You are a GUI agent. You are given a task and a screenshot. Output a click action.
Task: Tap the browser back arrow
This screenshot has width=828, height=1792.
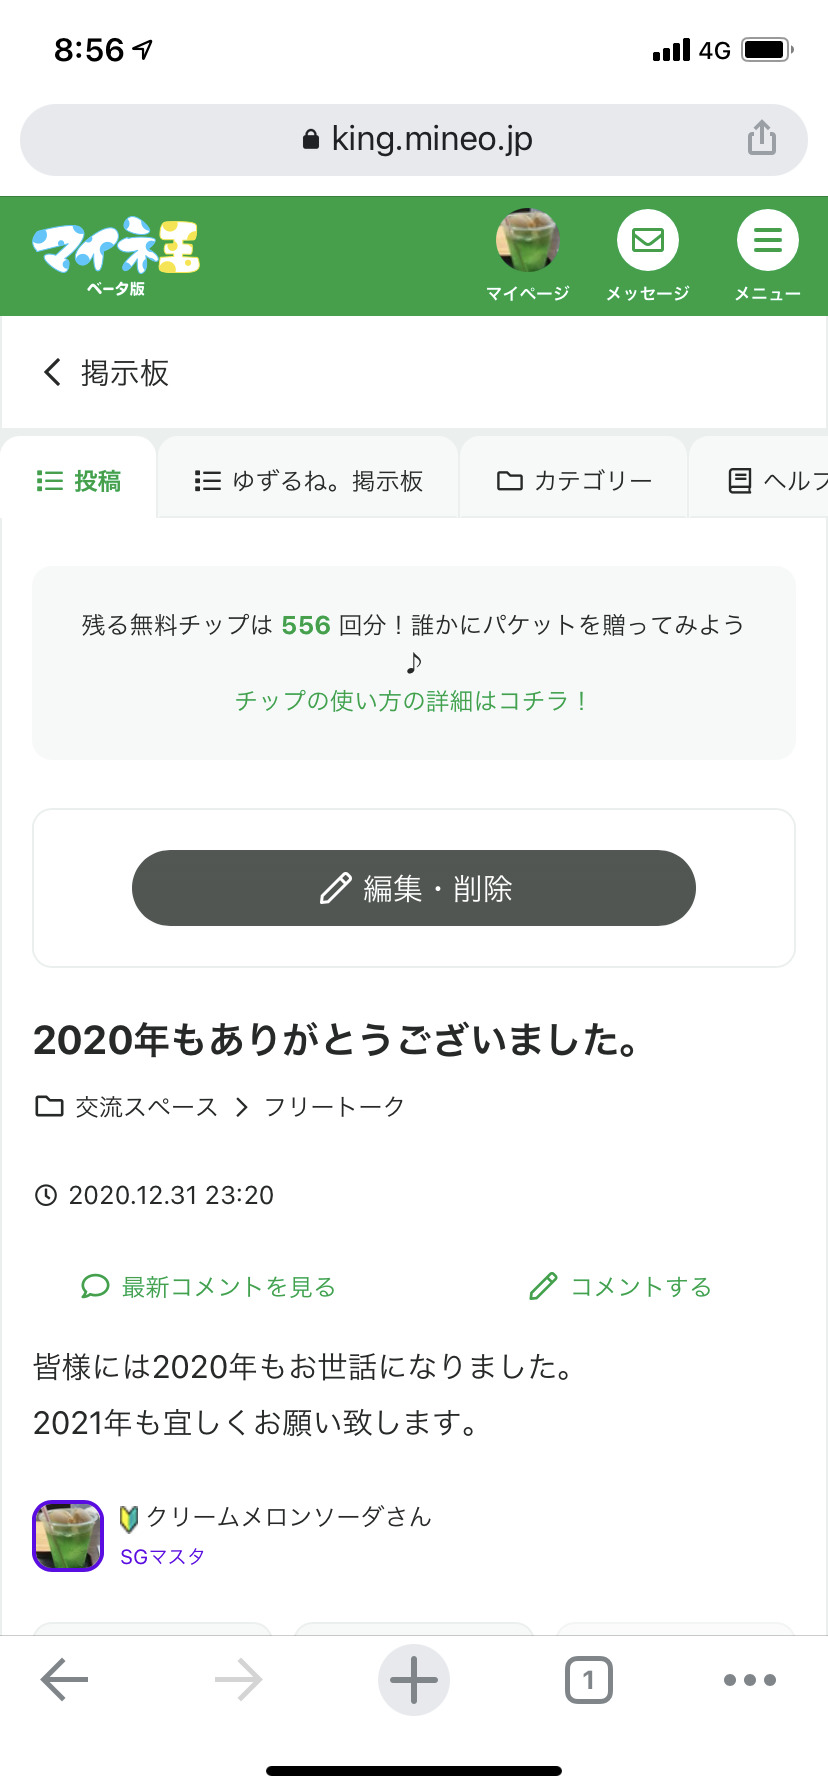click(65, 1680)
